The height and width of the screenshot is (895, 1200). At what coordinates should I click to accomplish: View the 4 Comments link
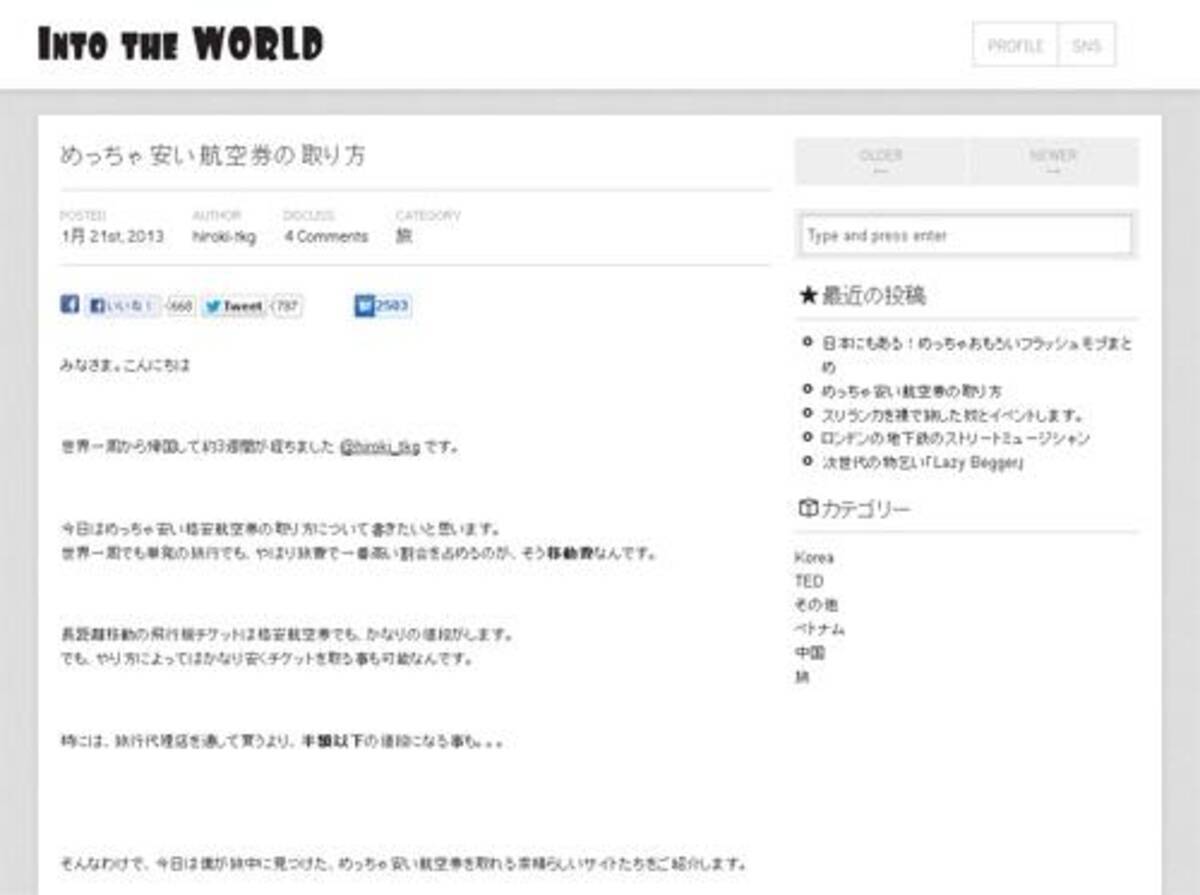(326, 237)
